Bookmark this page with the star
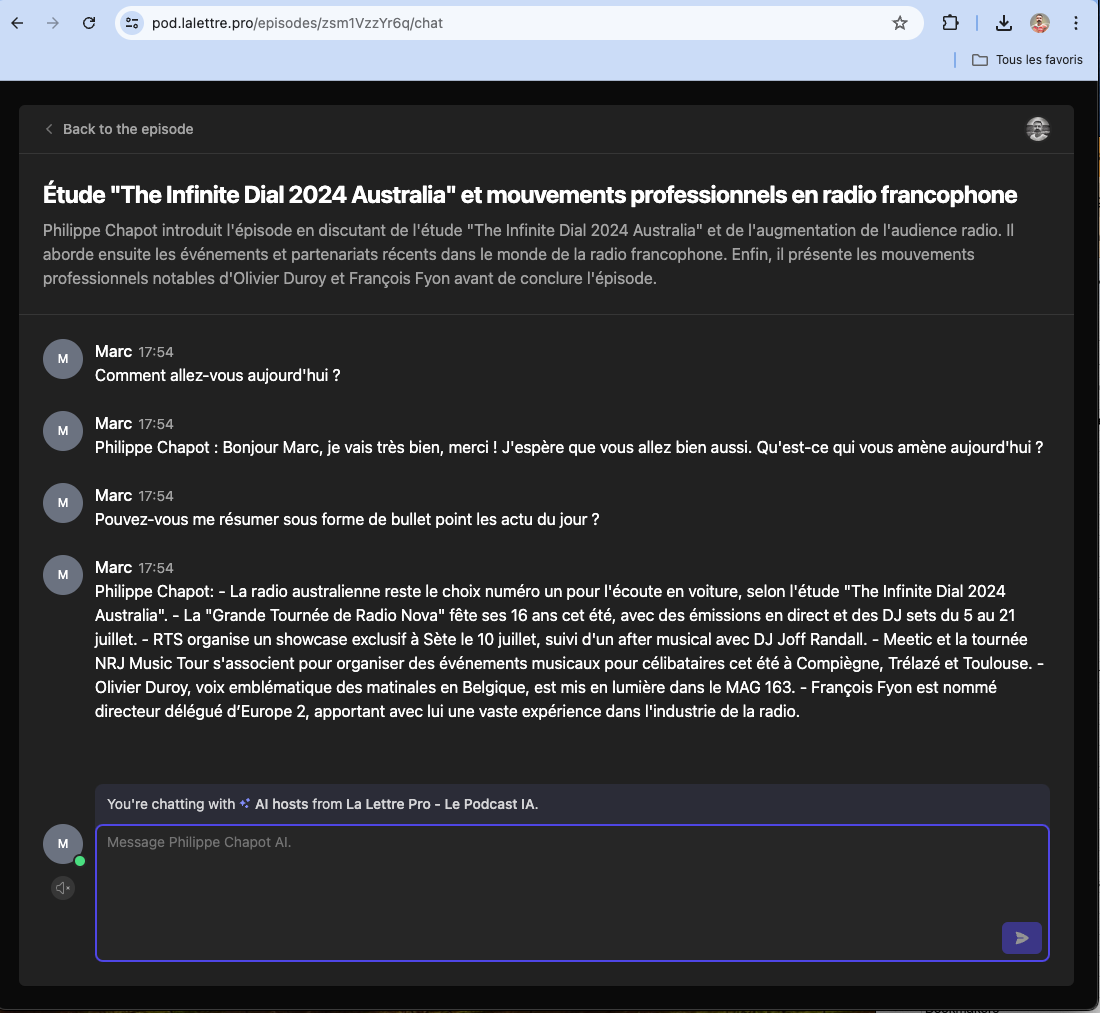 pos(900,23)
